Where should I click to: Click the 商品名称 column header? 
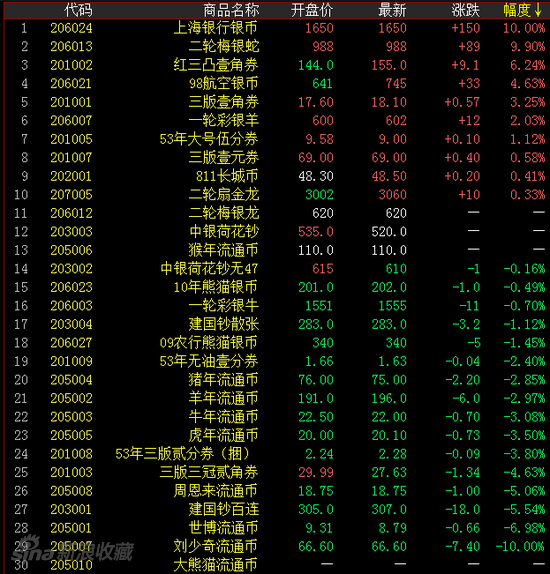pos(231,10)
